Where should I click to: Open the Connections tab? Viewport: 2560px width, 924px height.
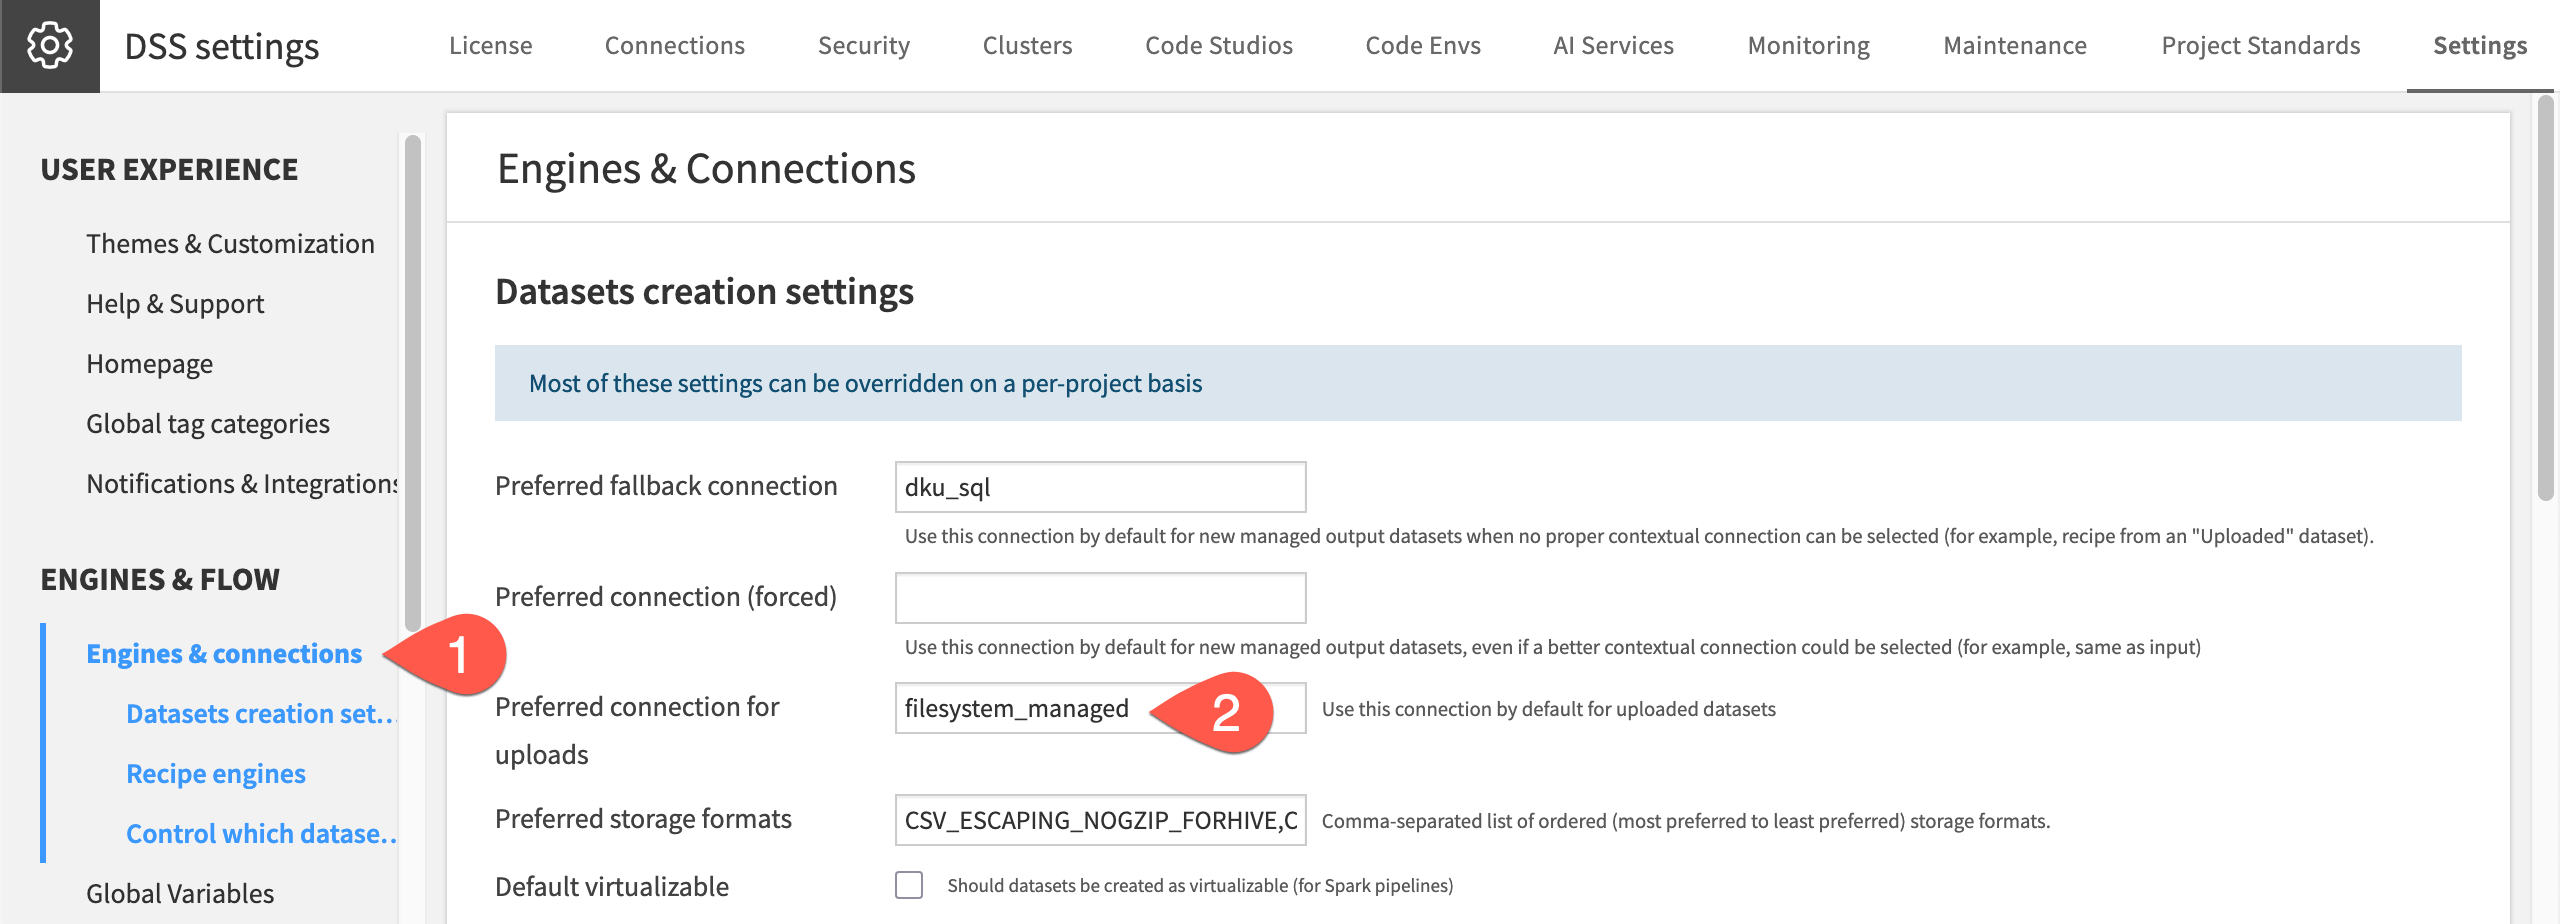[675, 46]
